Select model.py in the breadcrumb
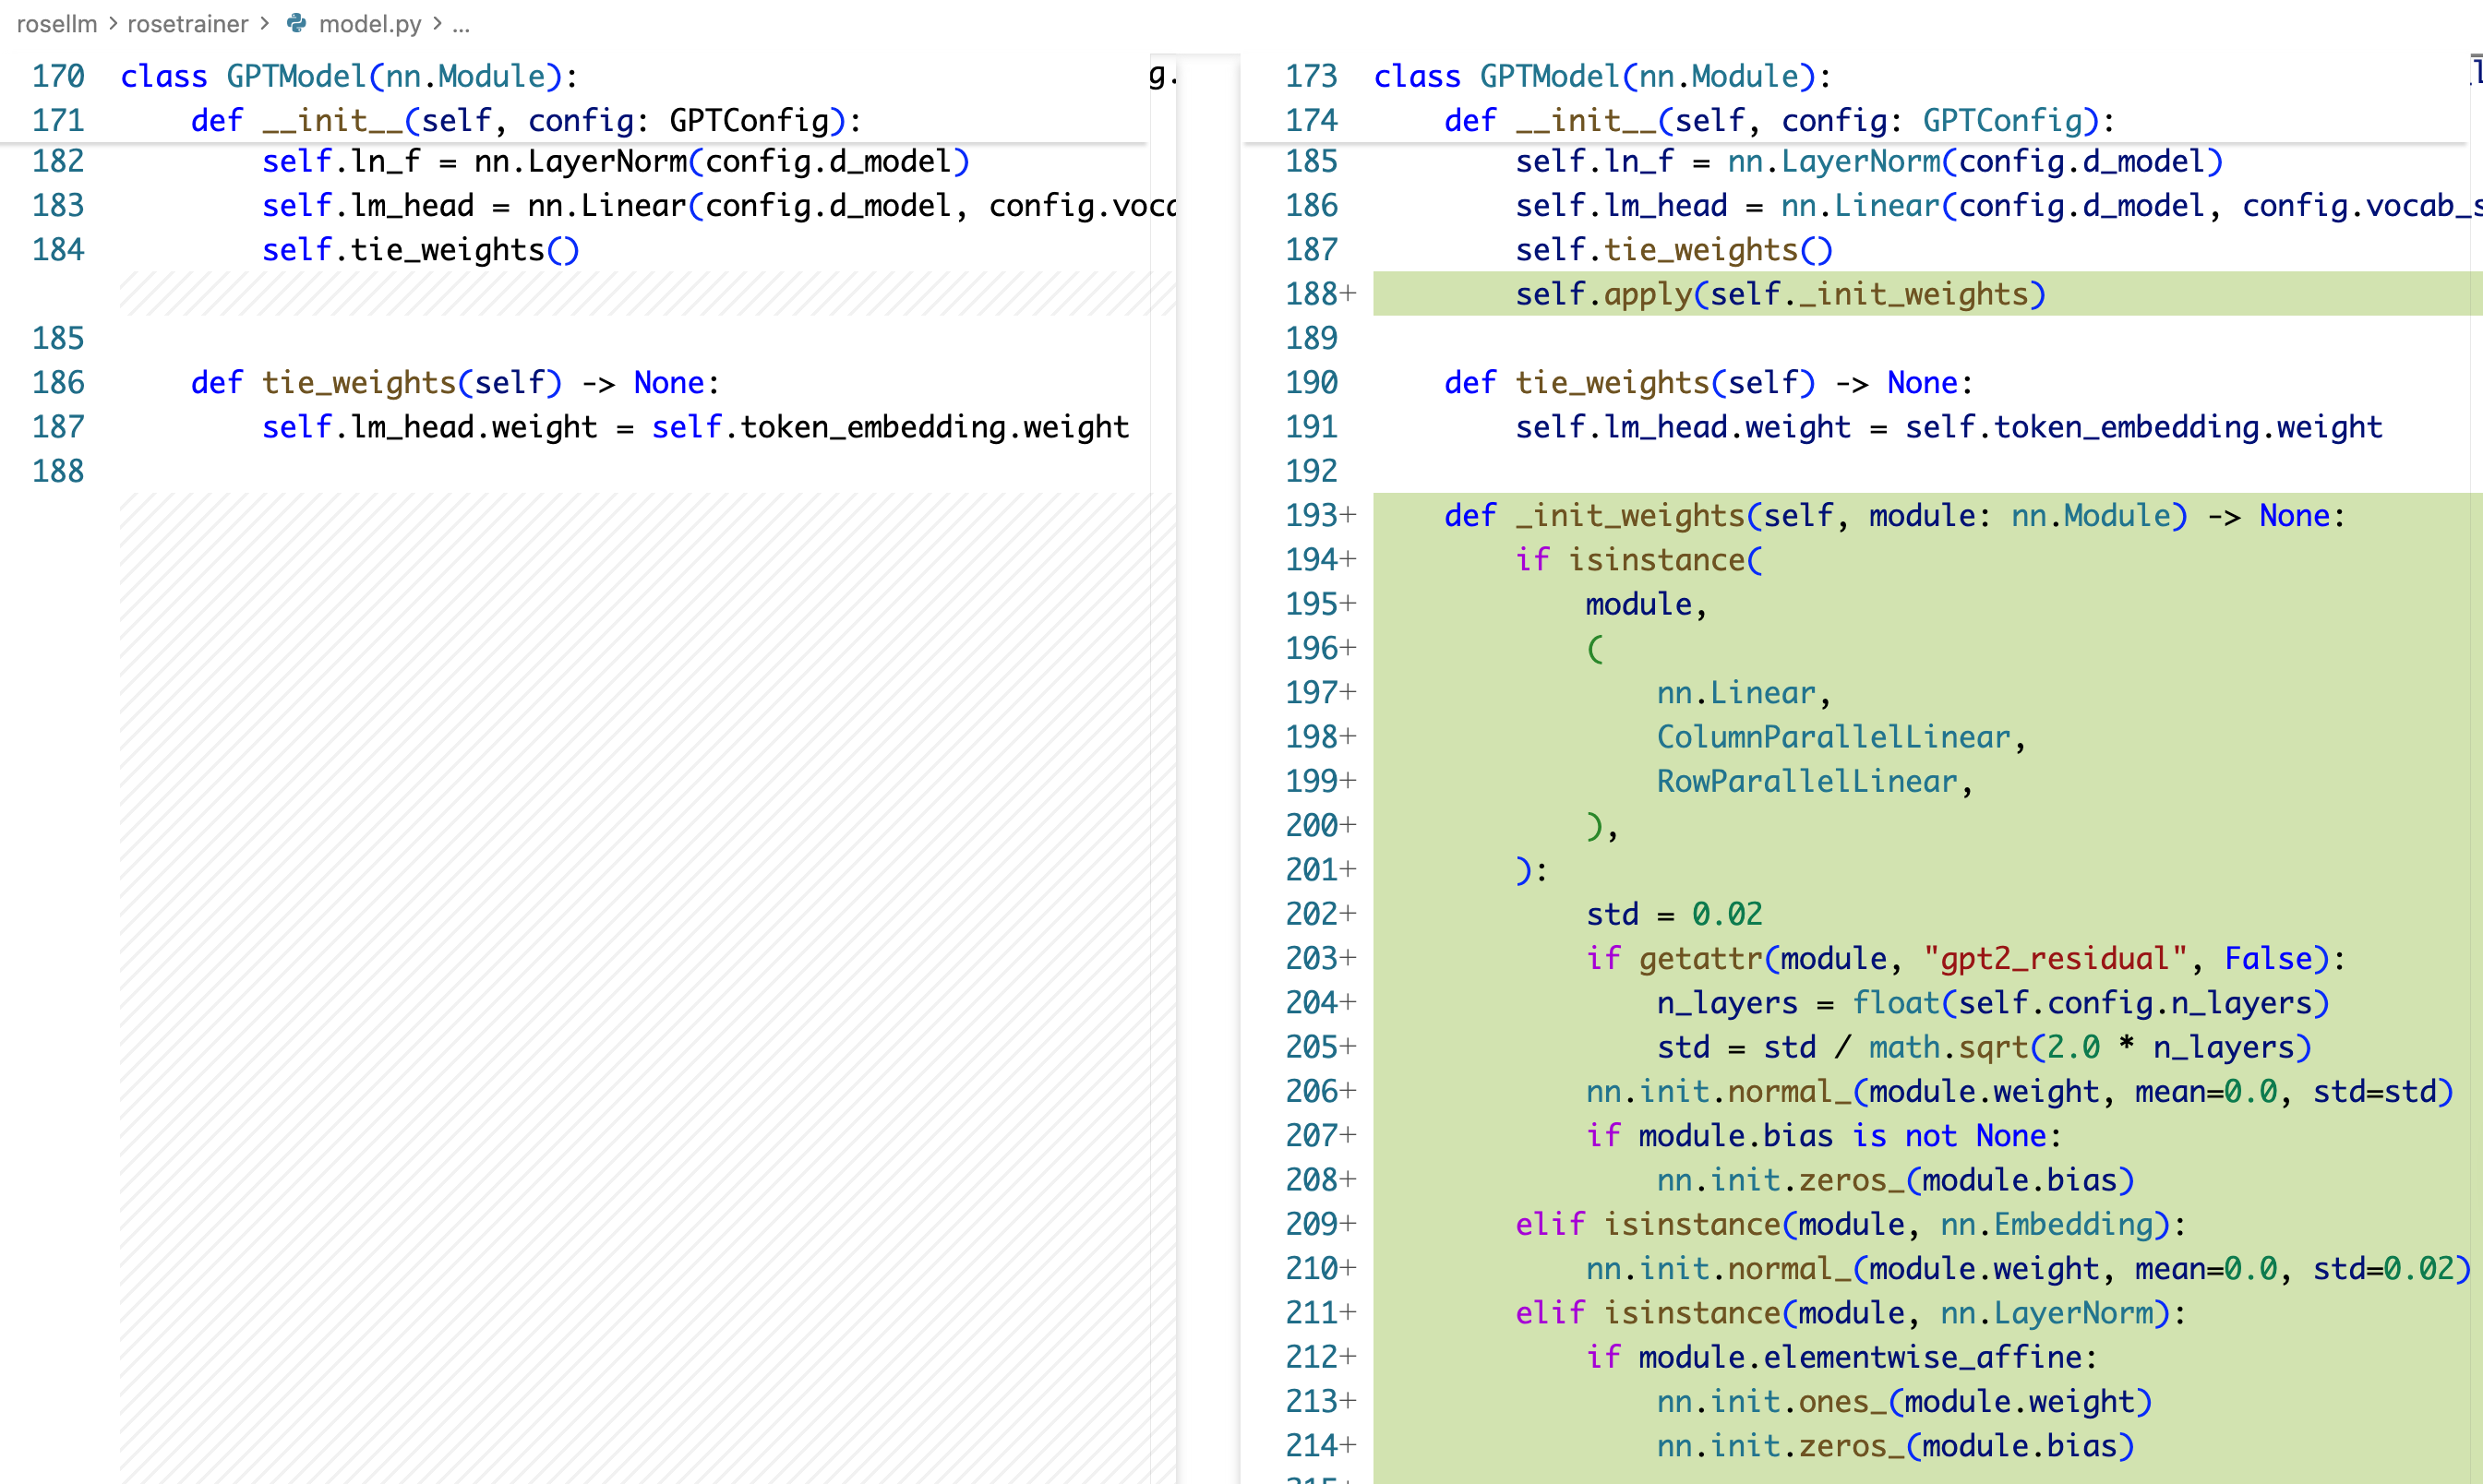Image resolution: width=2483 pixels, height=1484 pixels. click(369, 23)
